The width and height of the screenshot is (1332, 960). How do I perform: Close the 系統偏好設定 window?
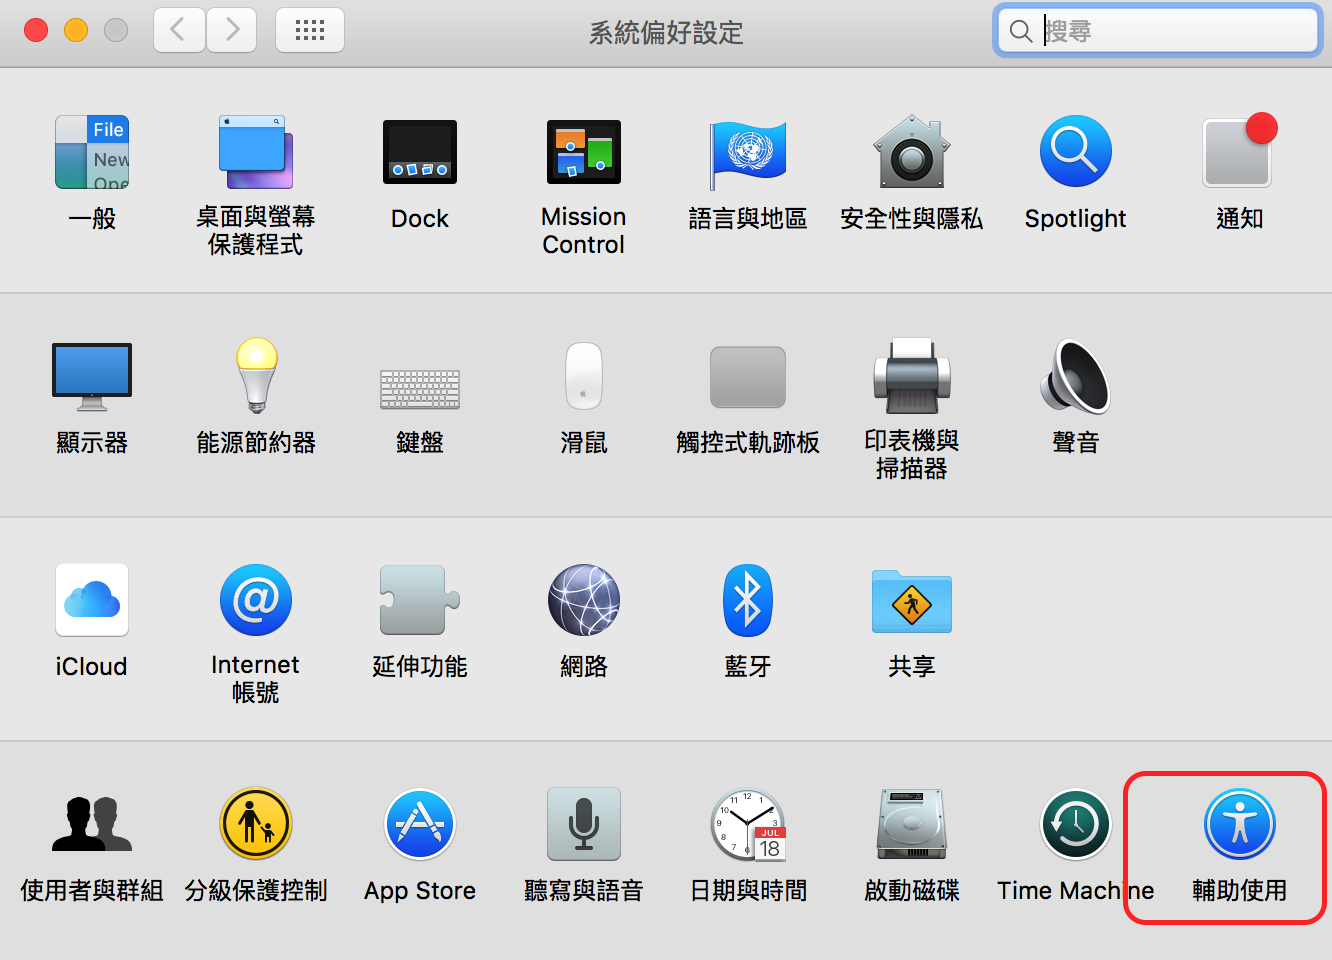coord(36,30)
